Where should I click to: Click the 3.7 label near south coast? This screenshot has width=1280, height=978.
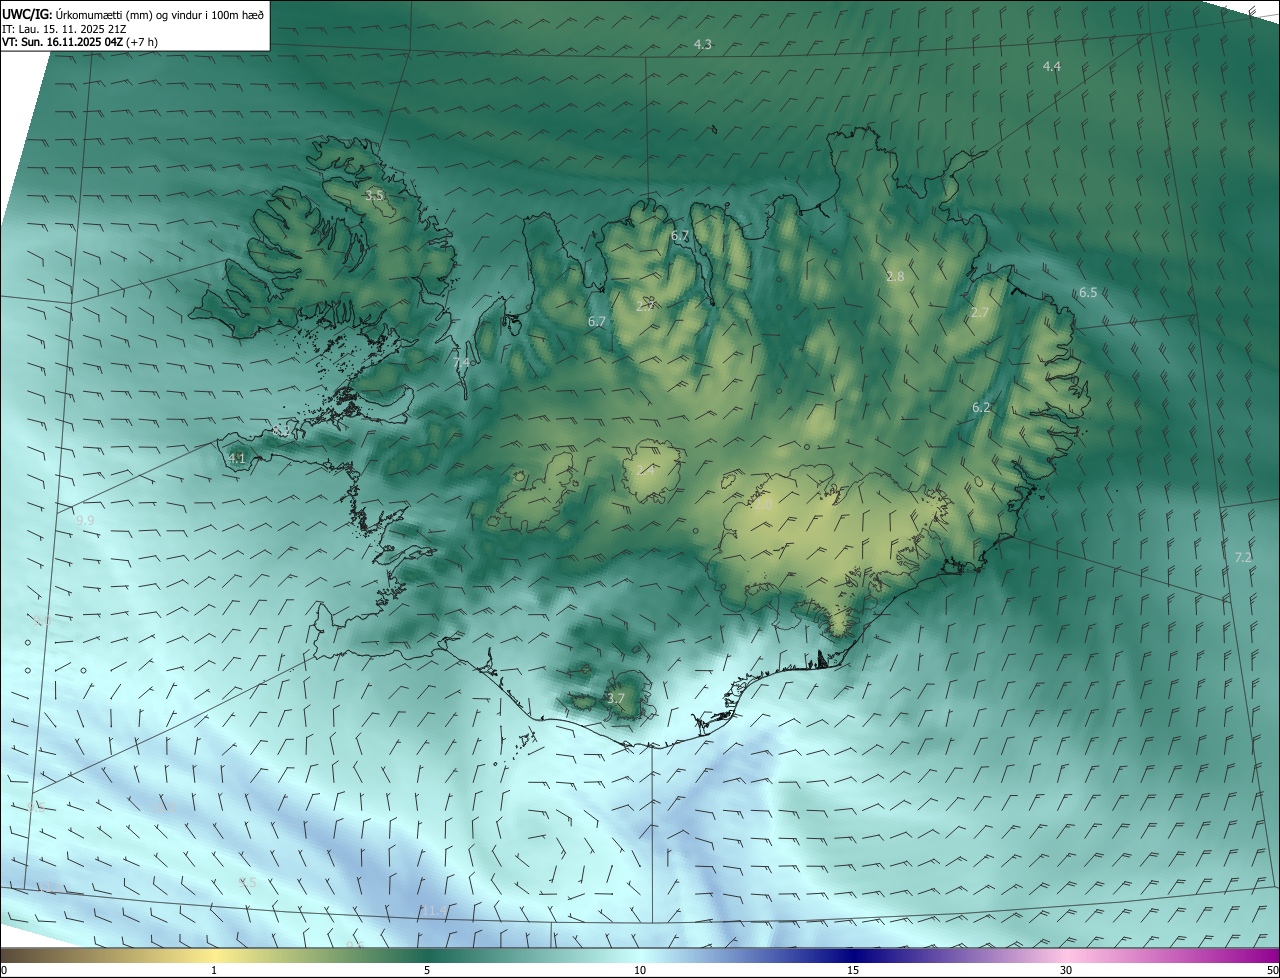pos(615,699)
